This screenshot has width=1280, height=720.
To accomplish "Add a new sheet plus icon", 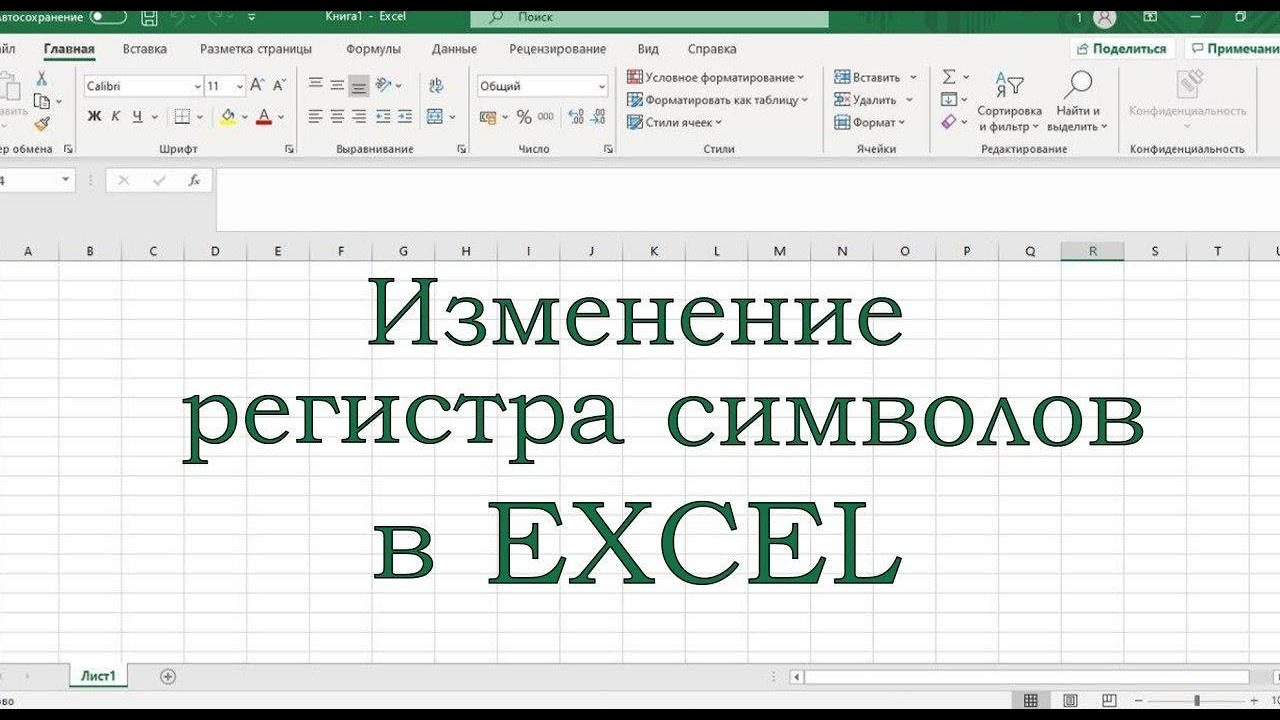I will tap(168, 677).
